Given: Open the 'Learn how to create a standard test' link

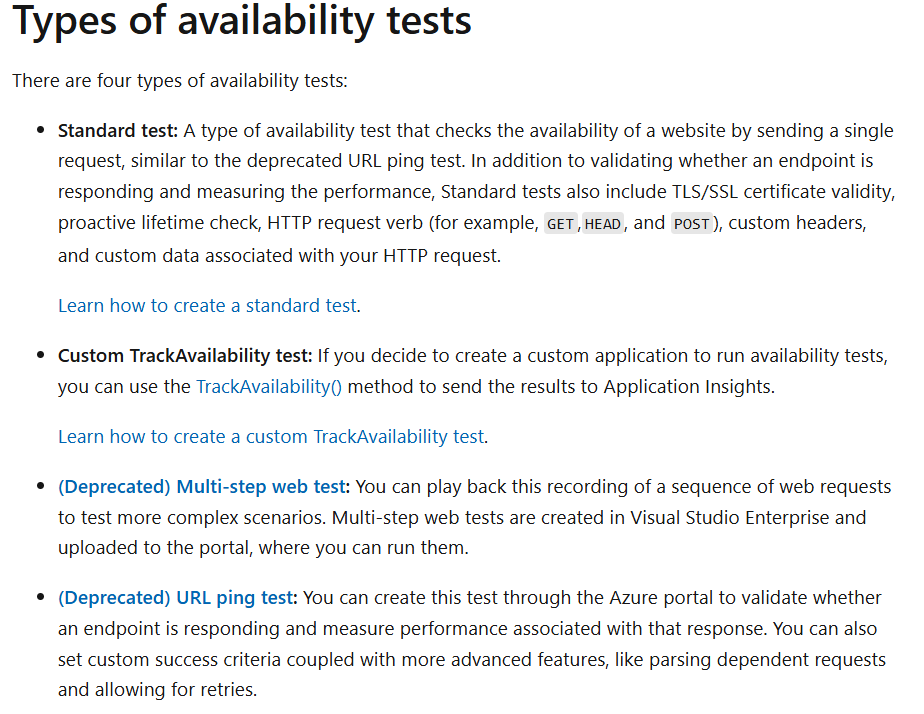Looking at the screenshot, I should pyautogui.click(x=207, y=306).
